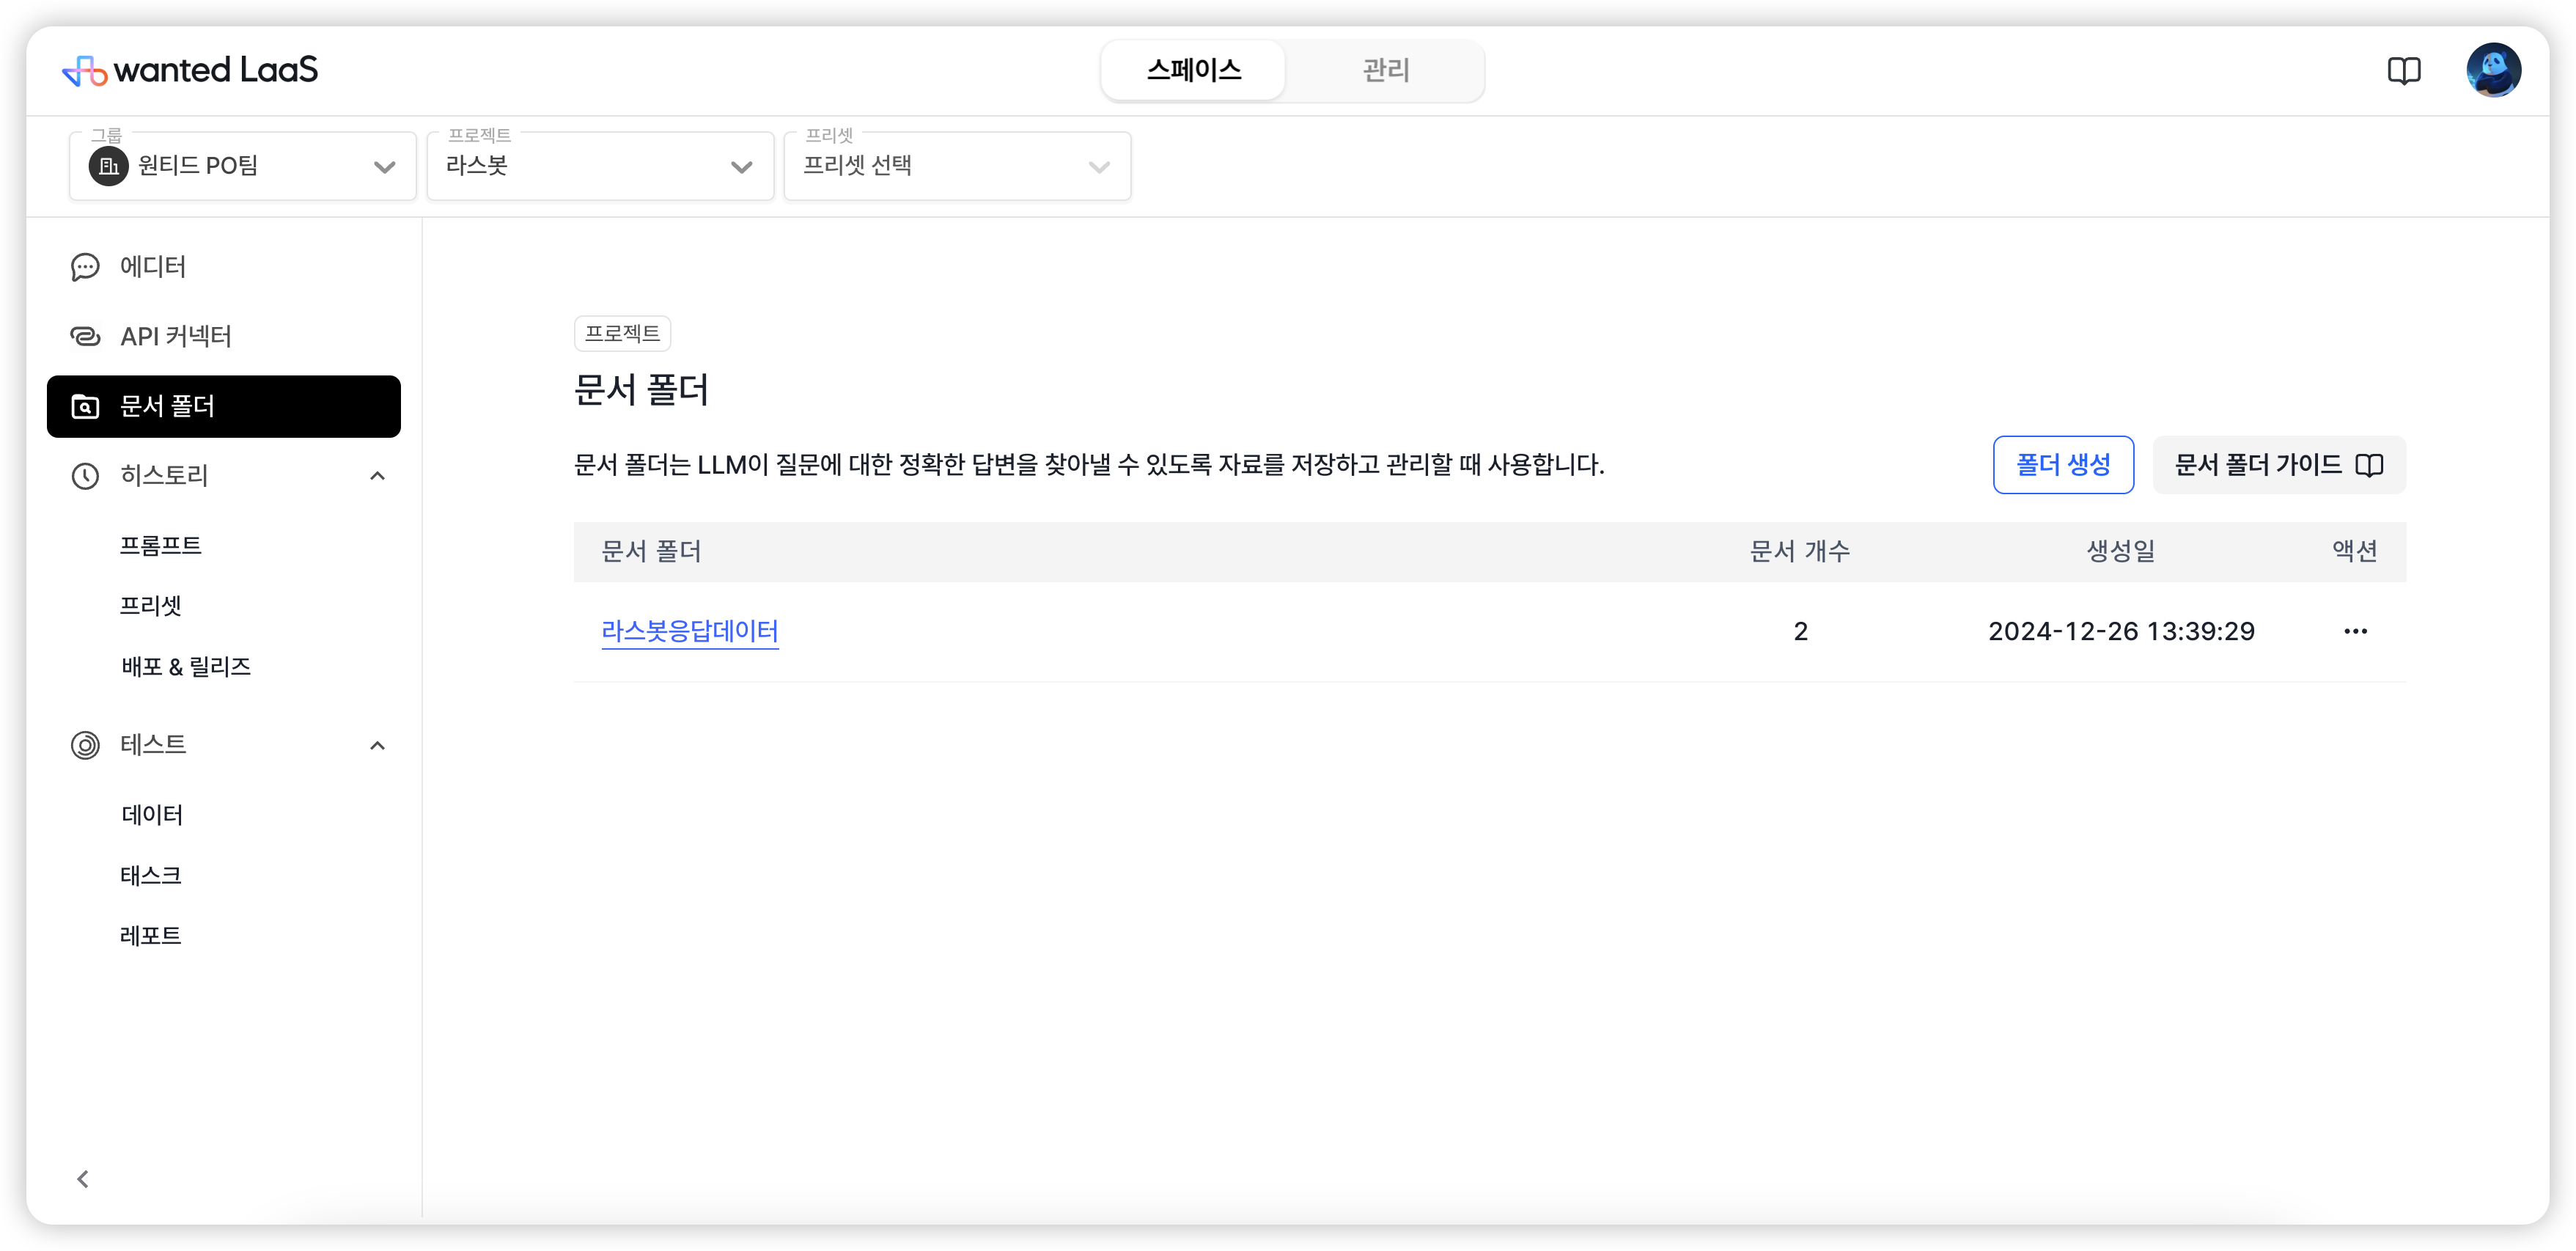Collapse the 테스트 section chevron
Viewport: 2576px width, 1251px height.
(377, 745)
